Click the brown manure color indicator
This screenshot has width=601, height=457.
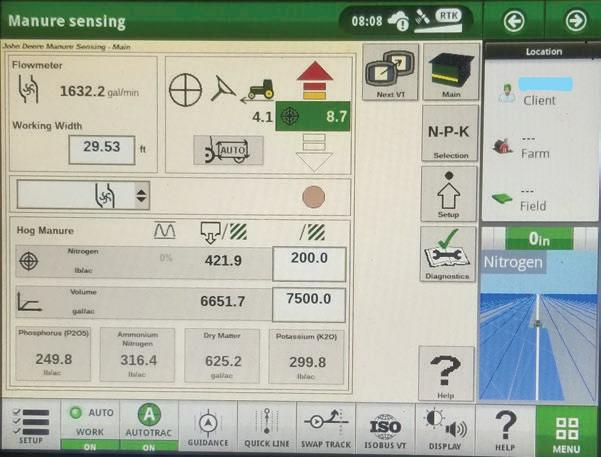[x=314, y=197]
